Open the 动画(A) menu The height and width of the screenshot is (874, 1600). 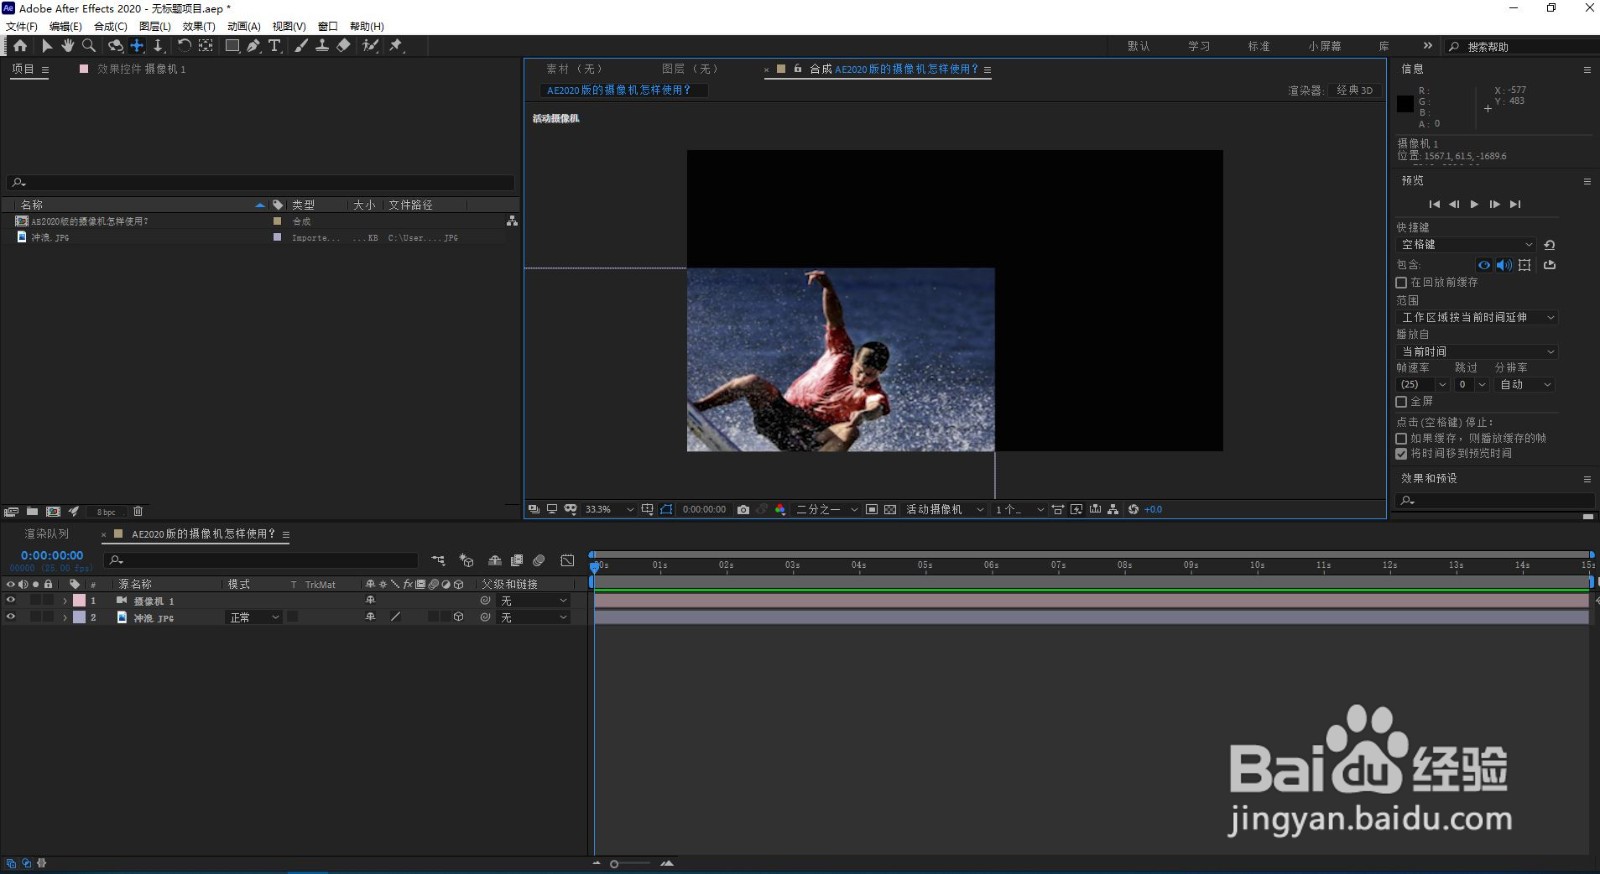click(244, 26)
